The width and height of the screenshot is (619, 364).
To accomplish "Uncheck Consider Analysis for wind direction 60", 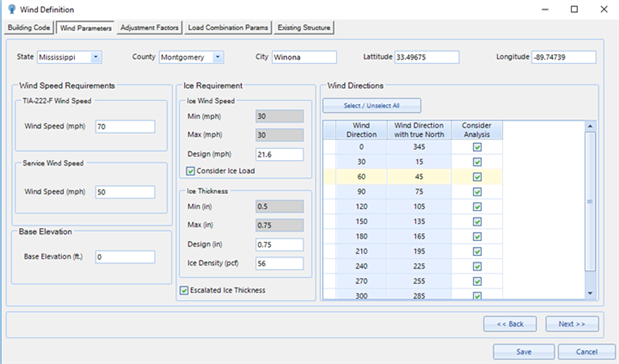I will tap(477, 177).
